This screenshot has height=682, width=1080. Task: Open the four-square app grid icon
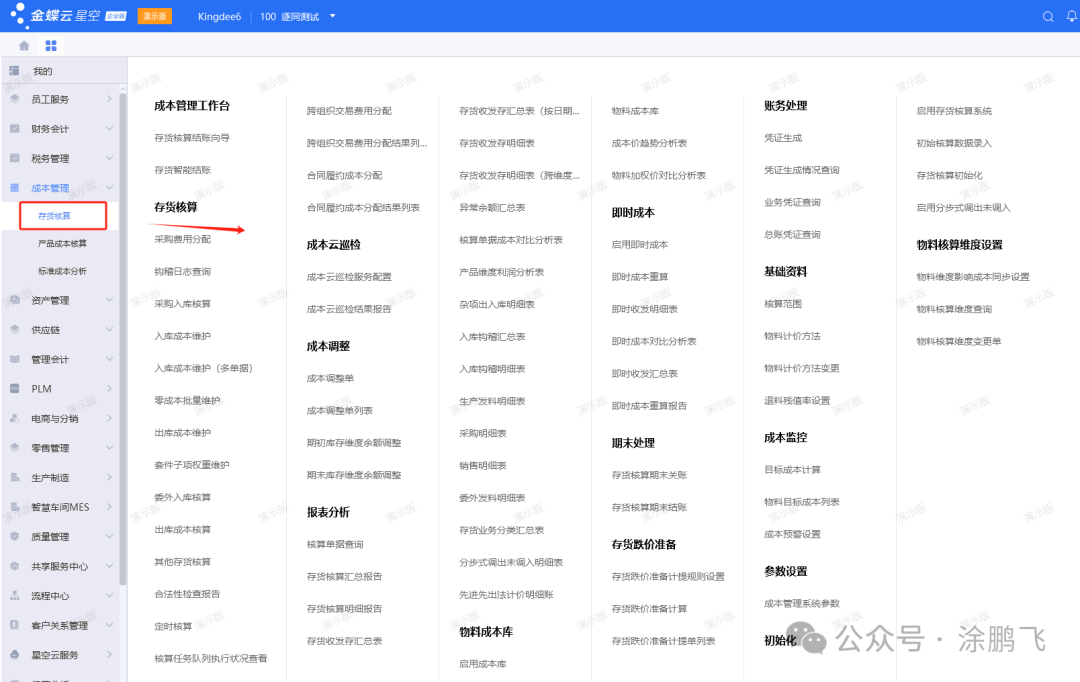pyautogui.click(x=51, y=46)
